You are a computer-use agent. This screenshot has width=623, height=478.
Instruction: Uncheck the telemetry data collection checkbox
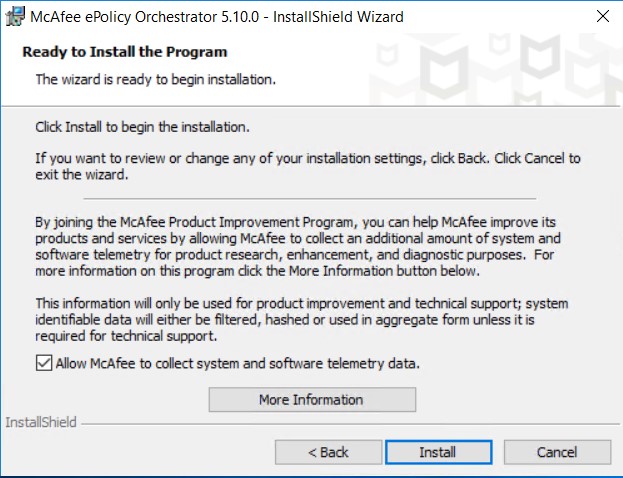coord(44,363)
